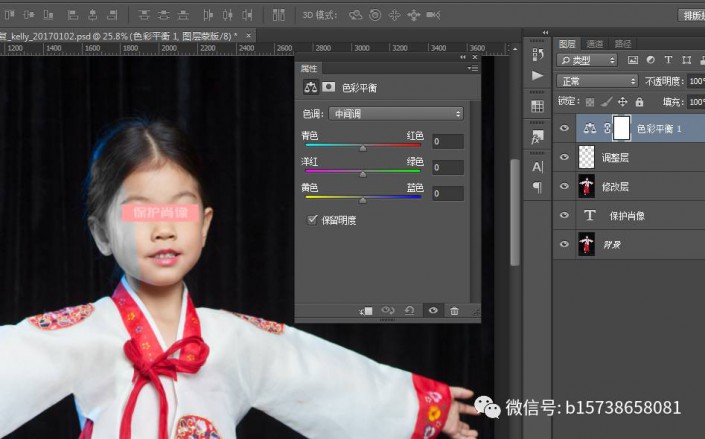Click the align bottom edges icon

[x=49, y=15]
